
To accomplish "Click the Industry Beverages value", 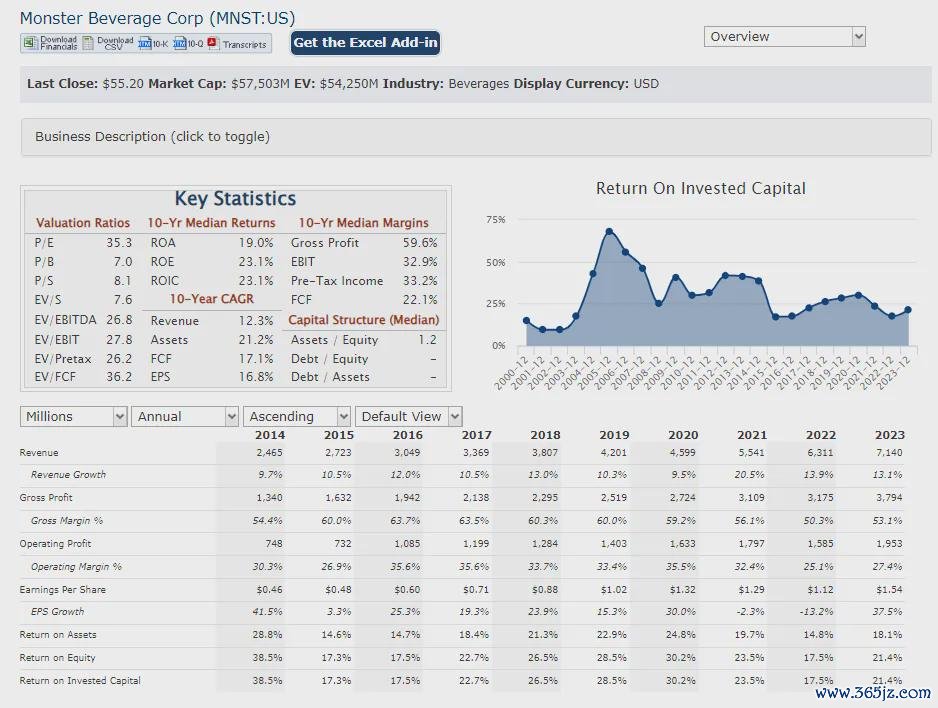I will 479,84.
